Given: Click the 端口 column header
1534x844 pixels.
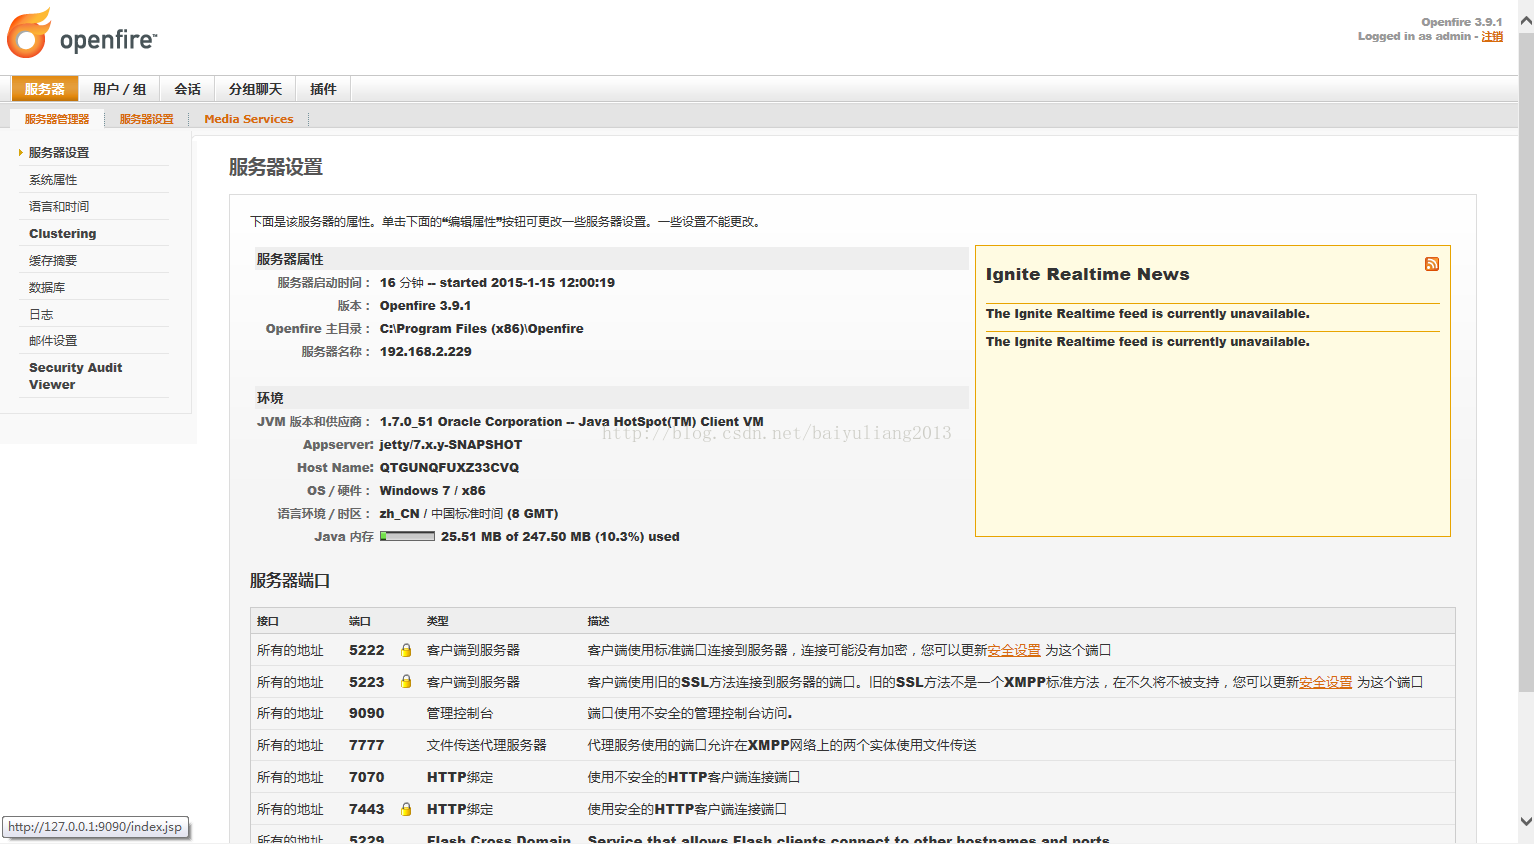Looking at the screenshot, I should pyautogui.click(x=359, y=621).
